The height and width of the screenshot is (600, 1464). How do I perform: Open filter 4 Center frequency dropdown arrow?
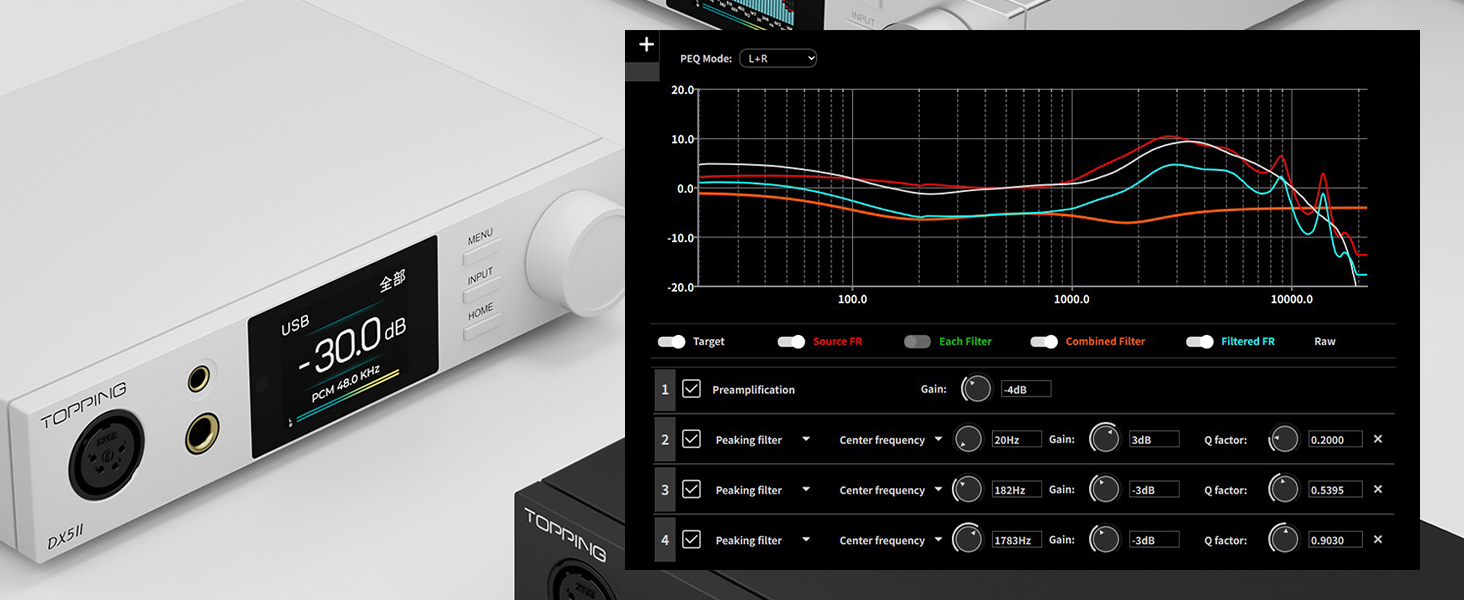point(938,540)
